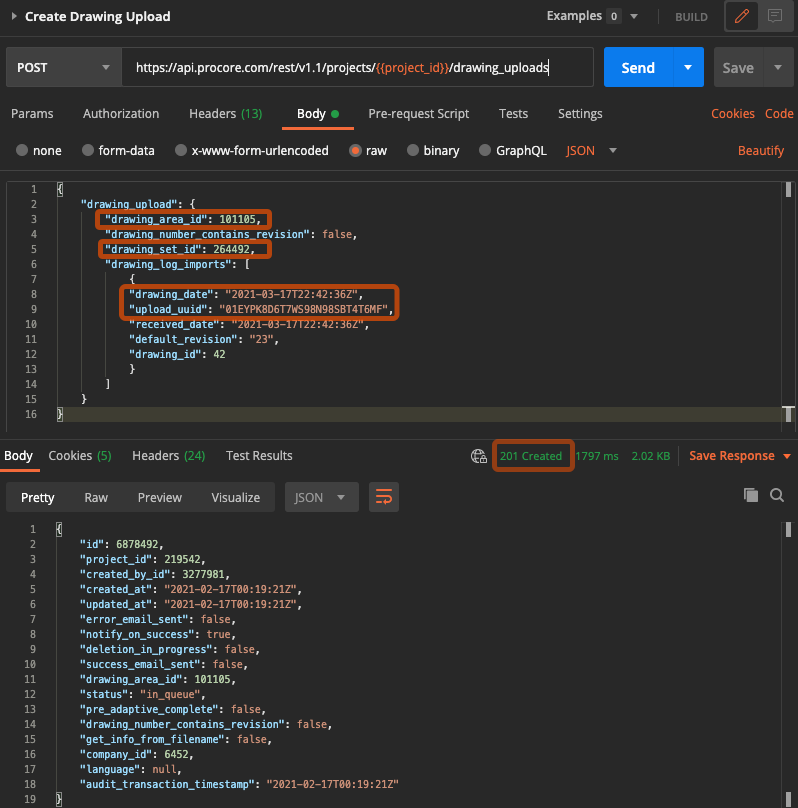This screenshot has width=798, height=808.
Task: Open the response JSON format dropdown
Action: [x=321, y=497]
